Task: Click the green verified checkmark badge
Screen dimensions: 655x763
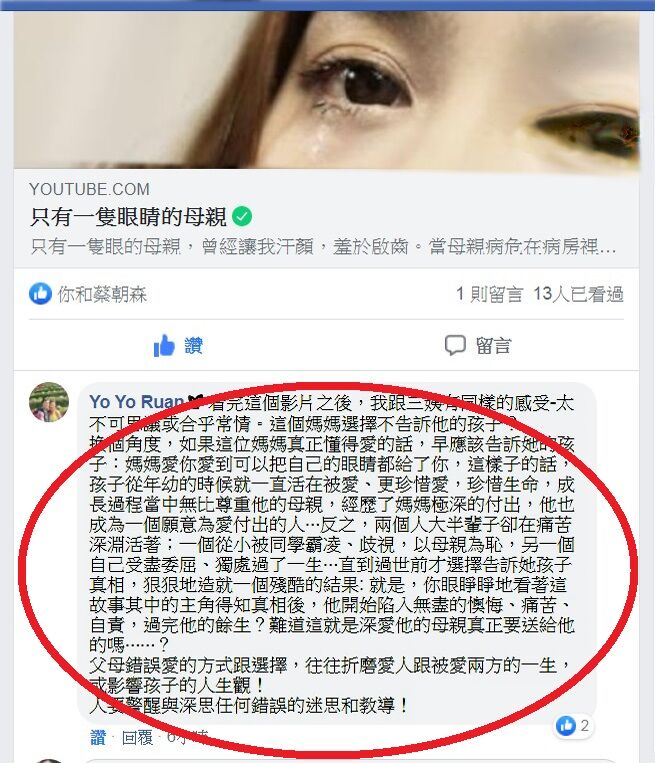Action: pos(242,216)
